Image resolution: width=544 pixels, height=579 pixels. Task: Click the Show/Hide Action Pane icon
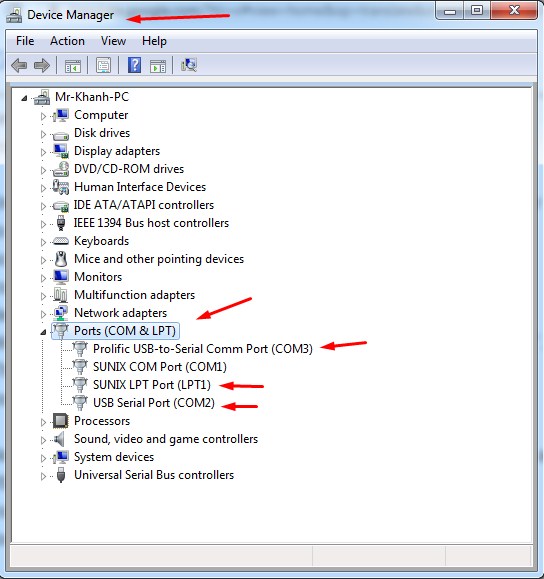(x=158, y=66)
